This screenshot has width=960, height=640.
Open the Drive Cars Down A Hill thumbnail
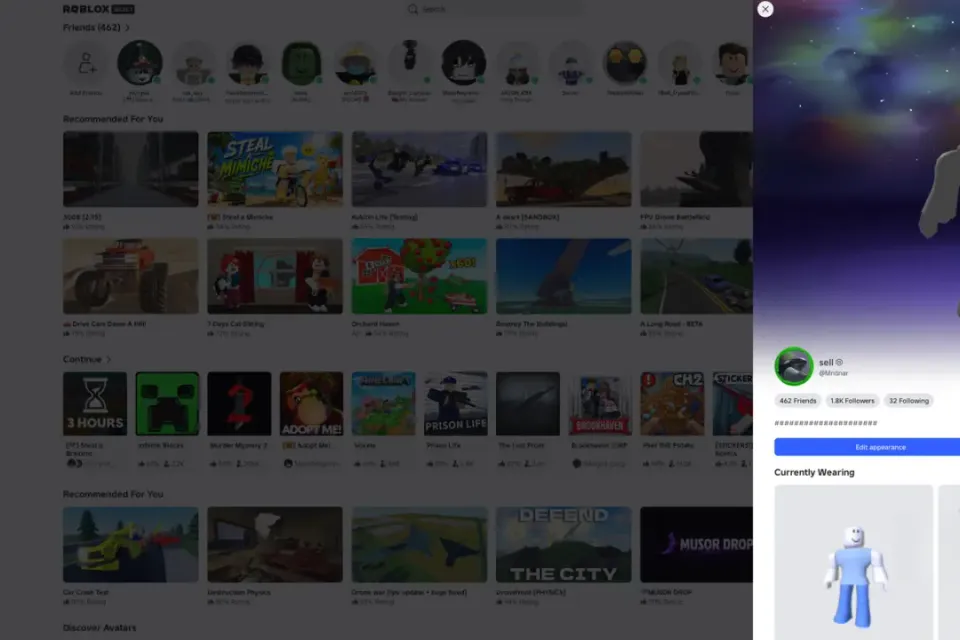coord(130,276)
